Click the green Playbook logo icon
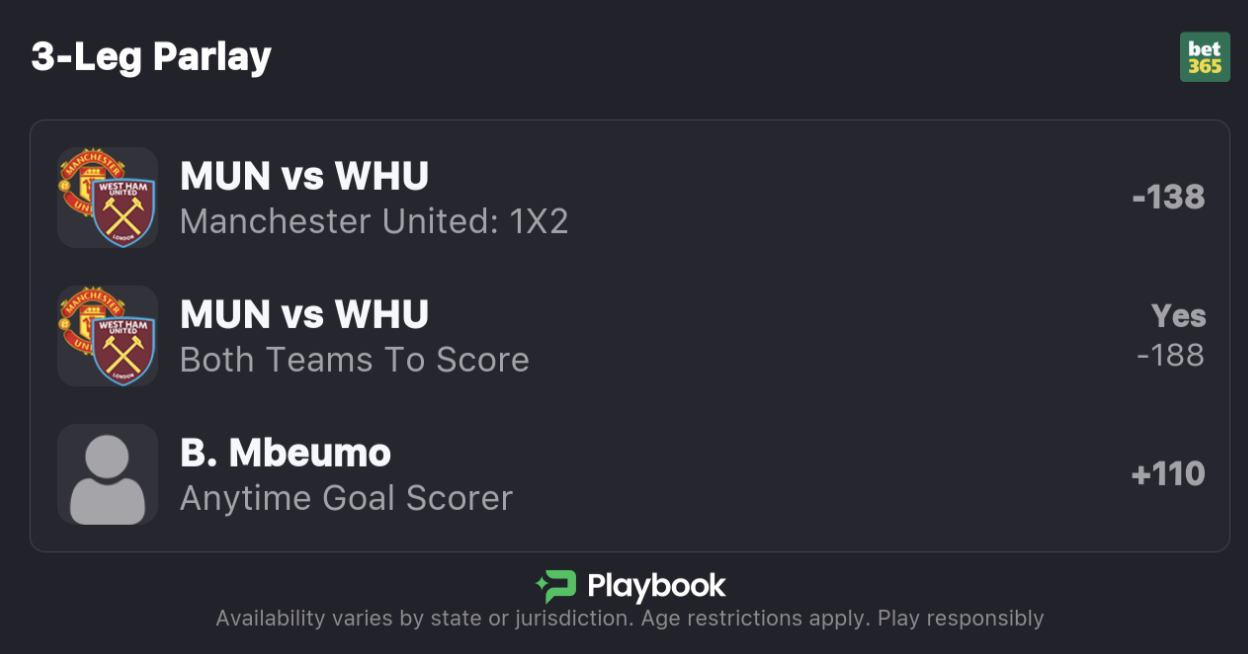This screenshot has height=654, width=1248. (x=555, y=586)
